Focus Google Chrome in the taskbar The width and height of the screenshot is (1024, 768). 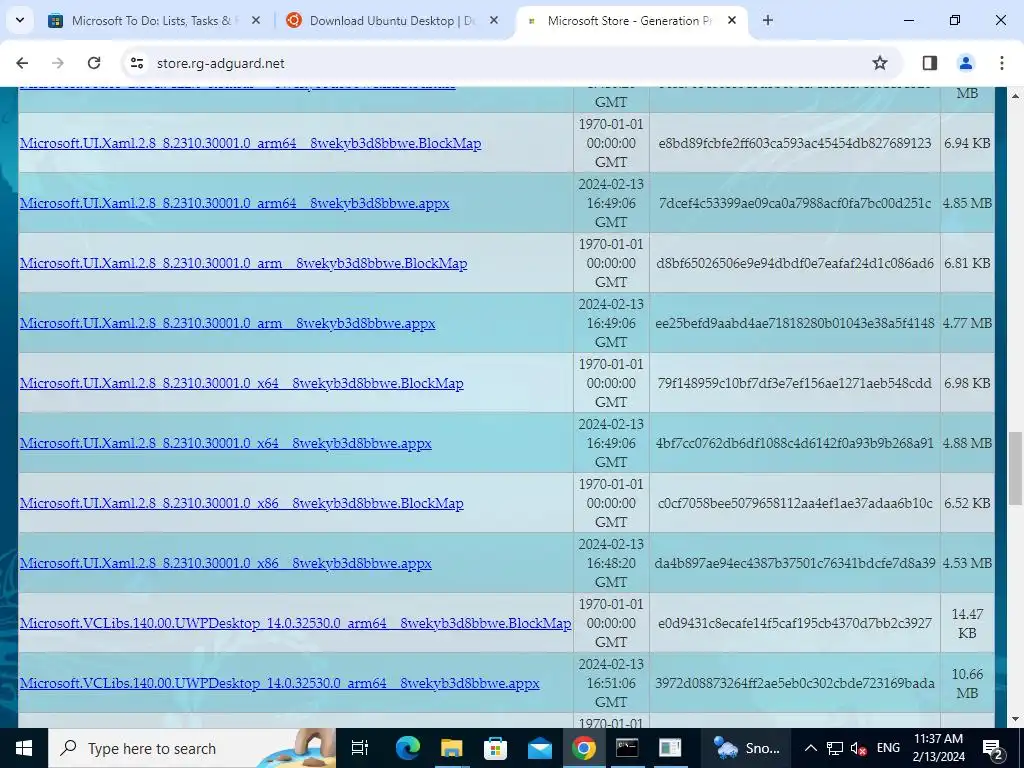(583, 748)
